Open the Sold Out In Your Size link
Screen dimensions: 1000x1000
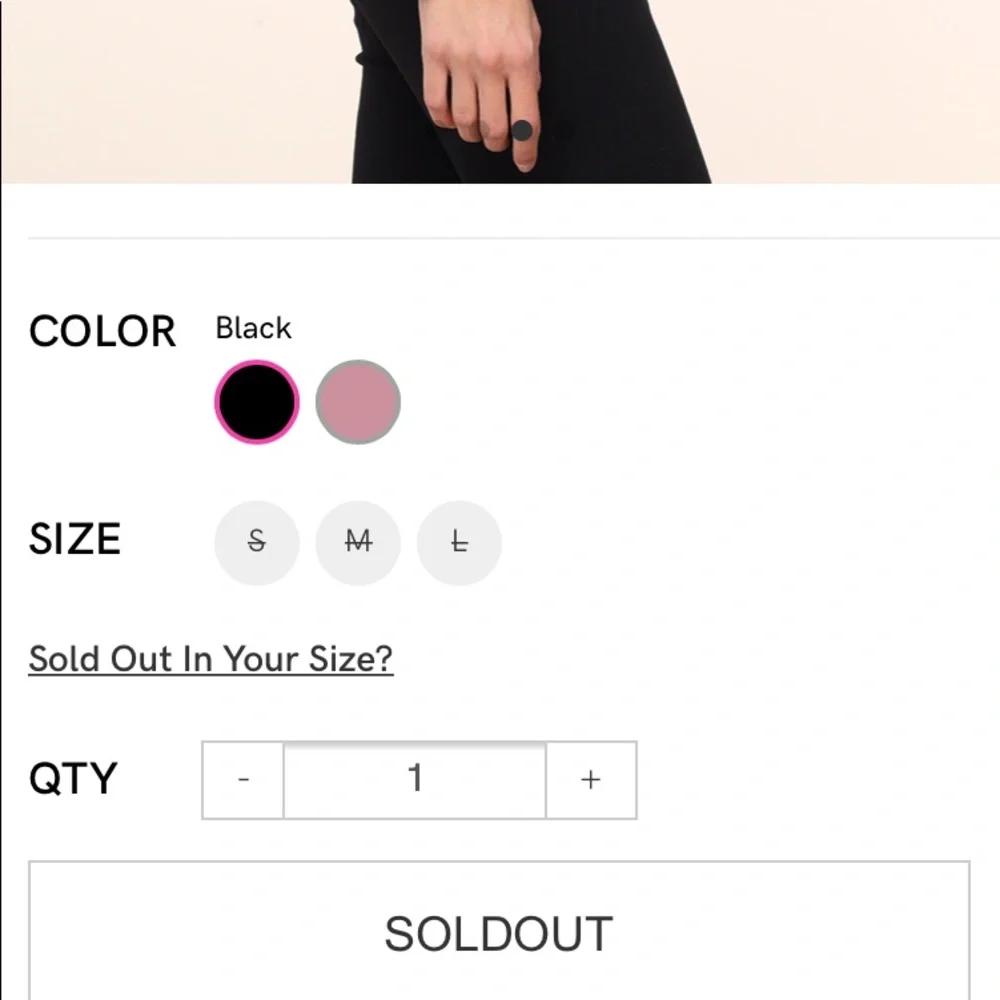[x=211, y=659]
